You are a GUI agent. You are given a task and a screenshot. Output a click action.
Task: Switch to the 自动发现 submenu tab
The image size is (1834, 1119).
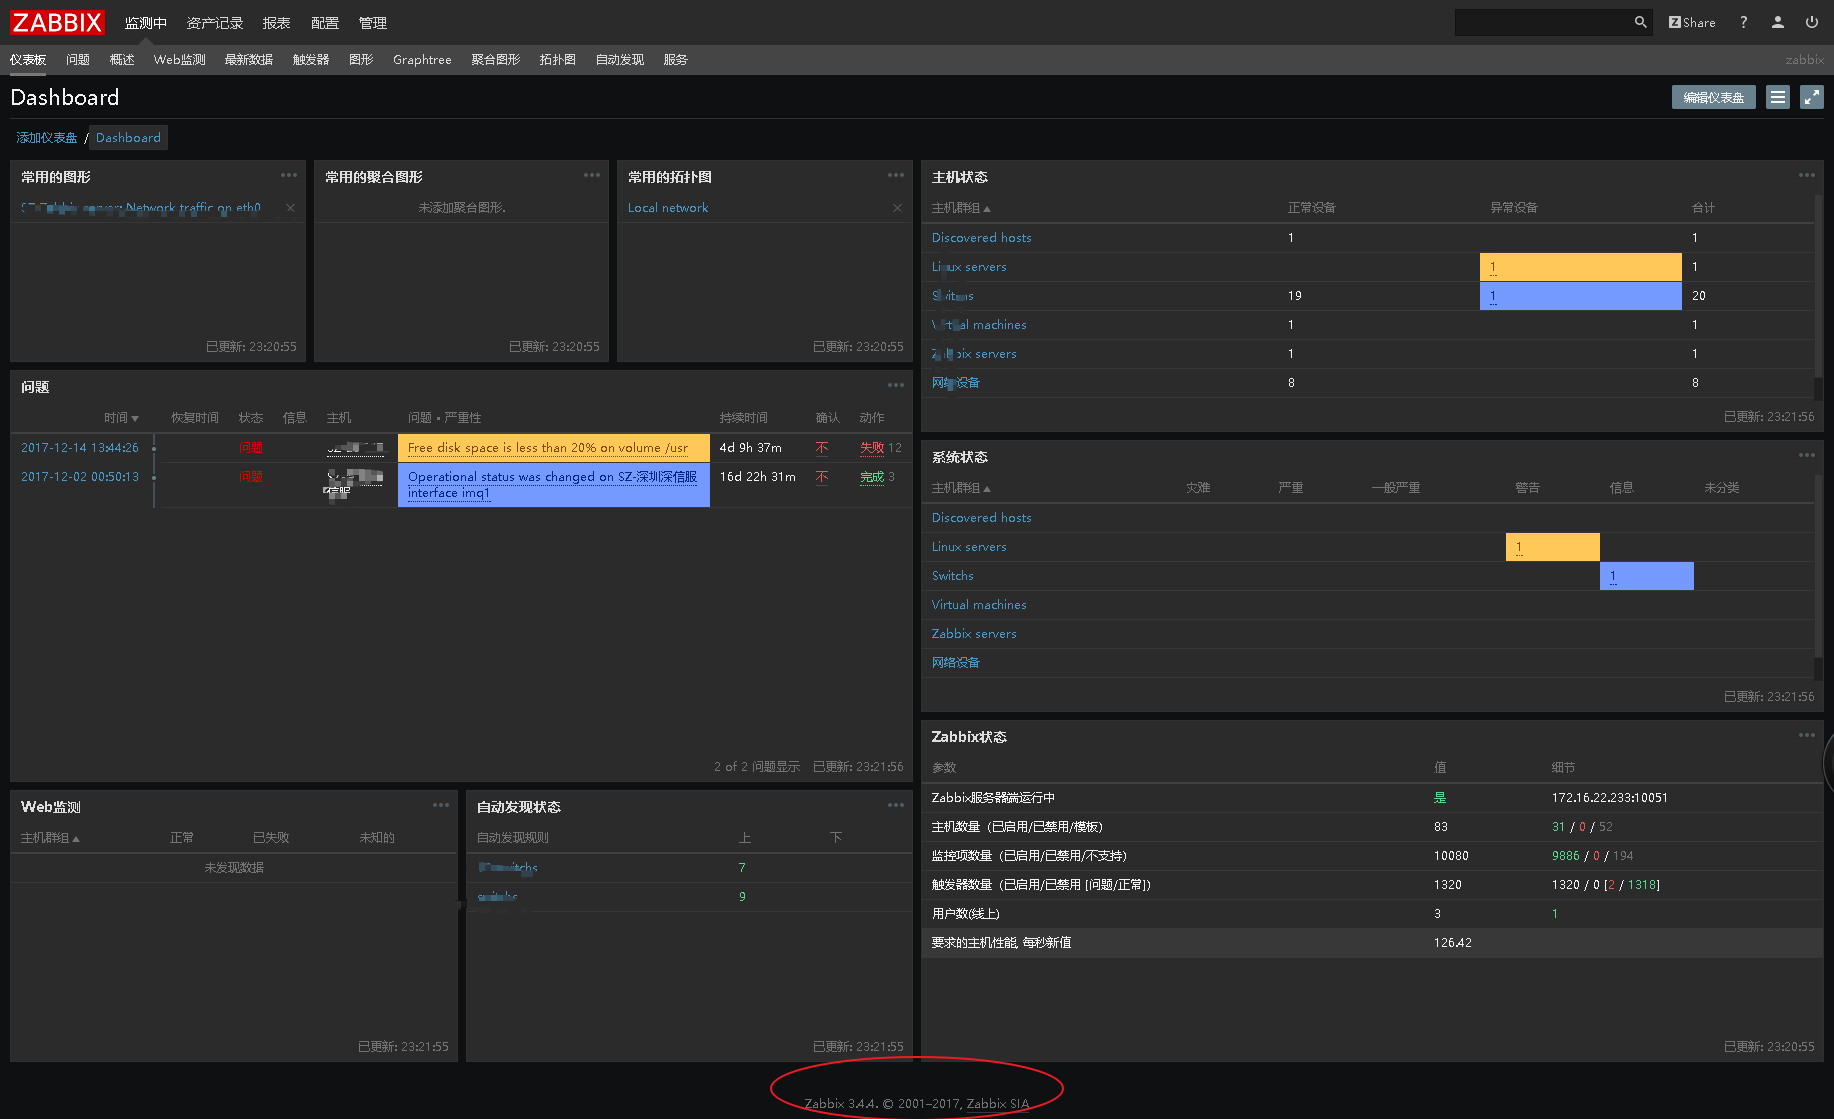[620, 60]
